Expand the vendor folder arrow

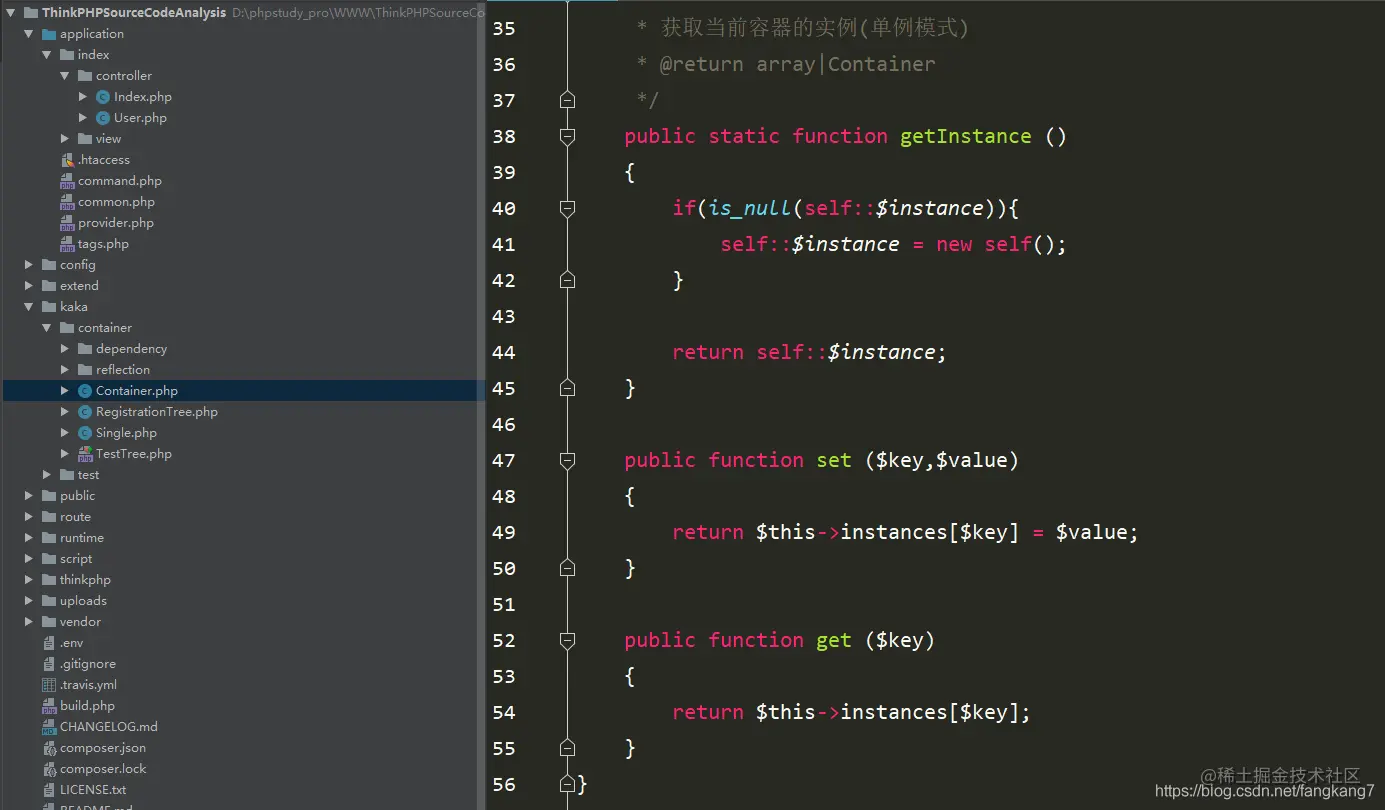tap(29, 622)
